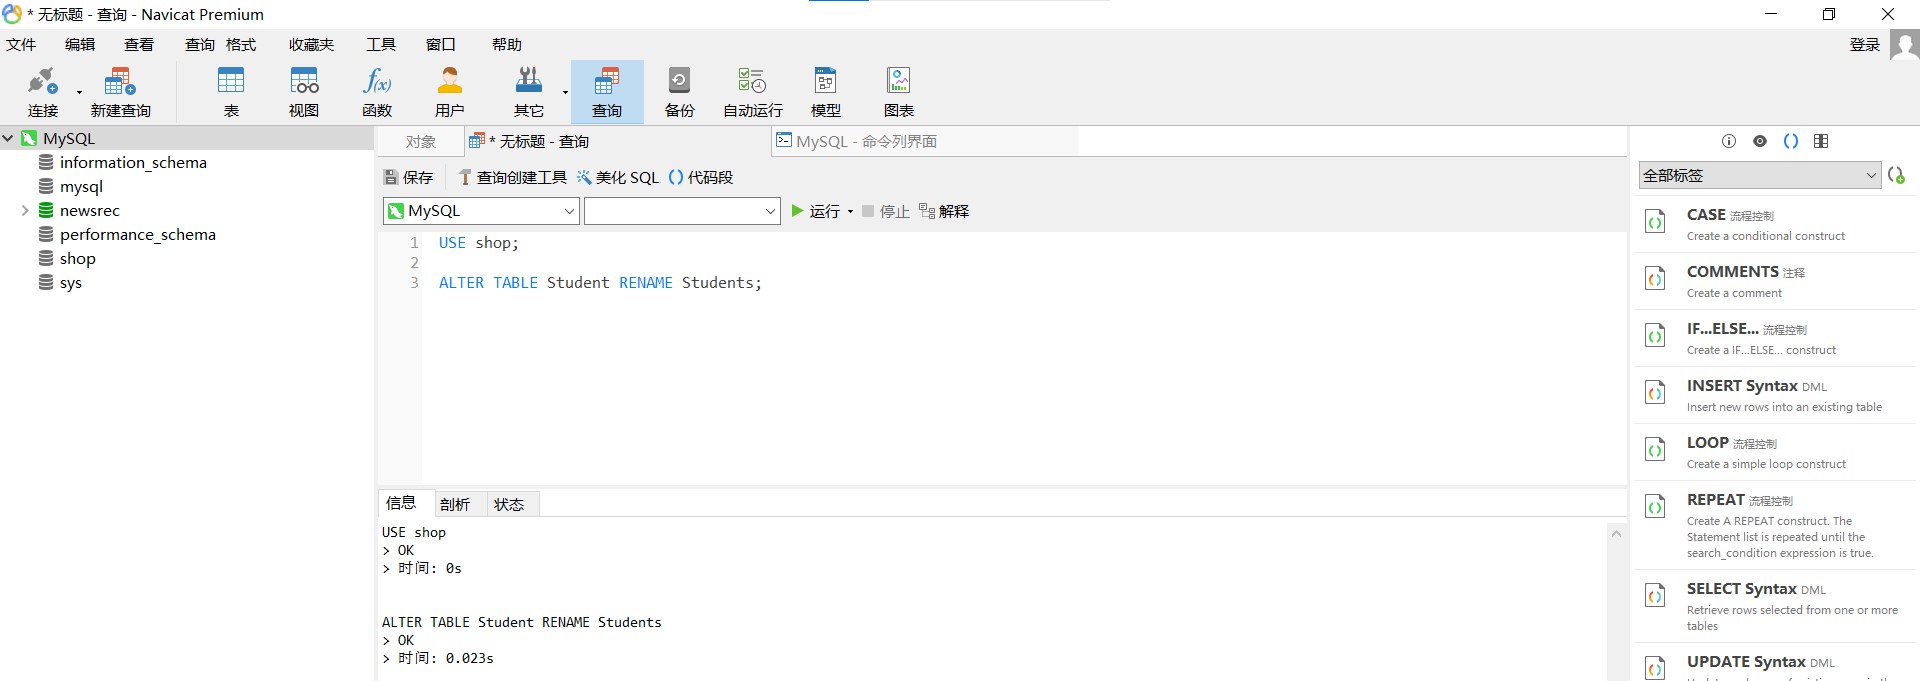Open the Tools menu

381,45
